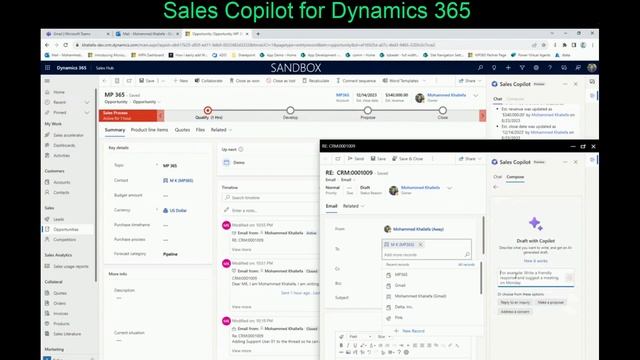
Task: Open Accounts in sidebar
Action: (62, 182)
